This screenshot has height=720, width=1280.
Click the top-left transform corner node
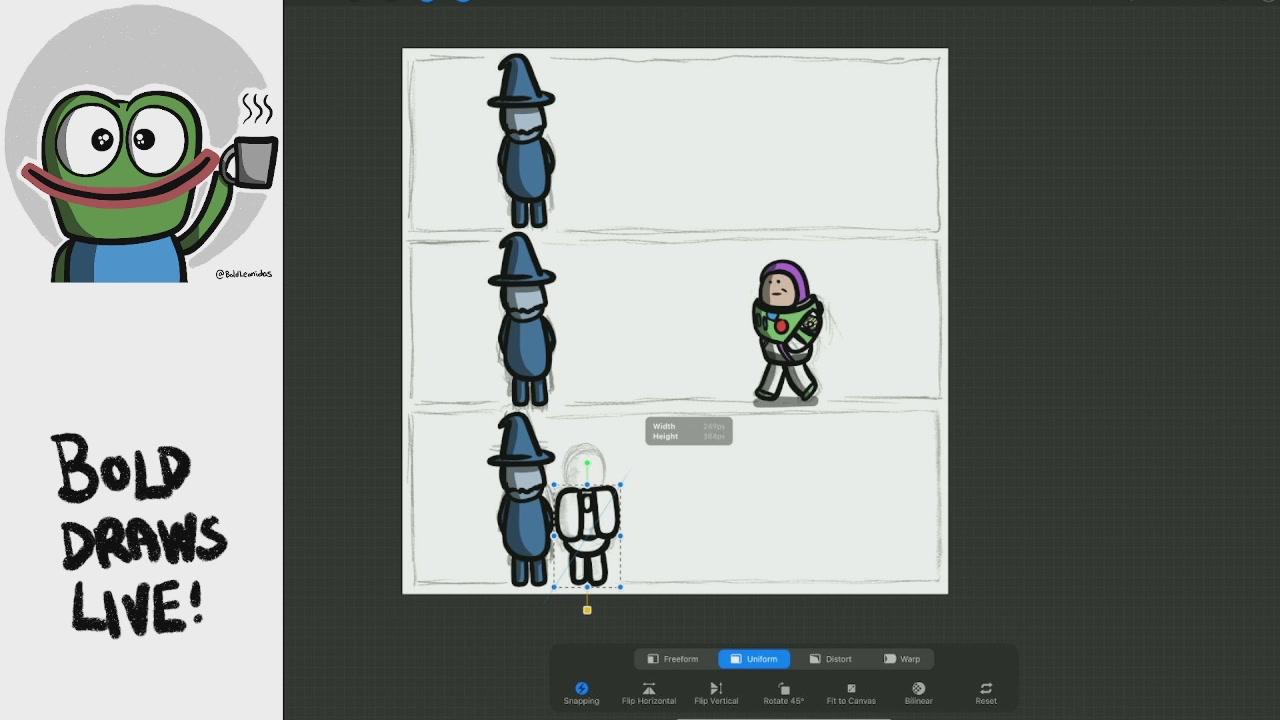(555, 485)
